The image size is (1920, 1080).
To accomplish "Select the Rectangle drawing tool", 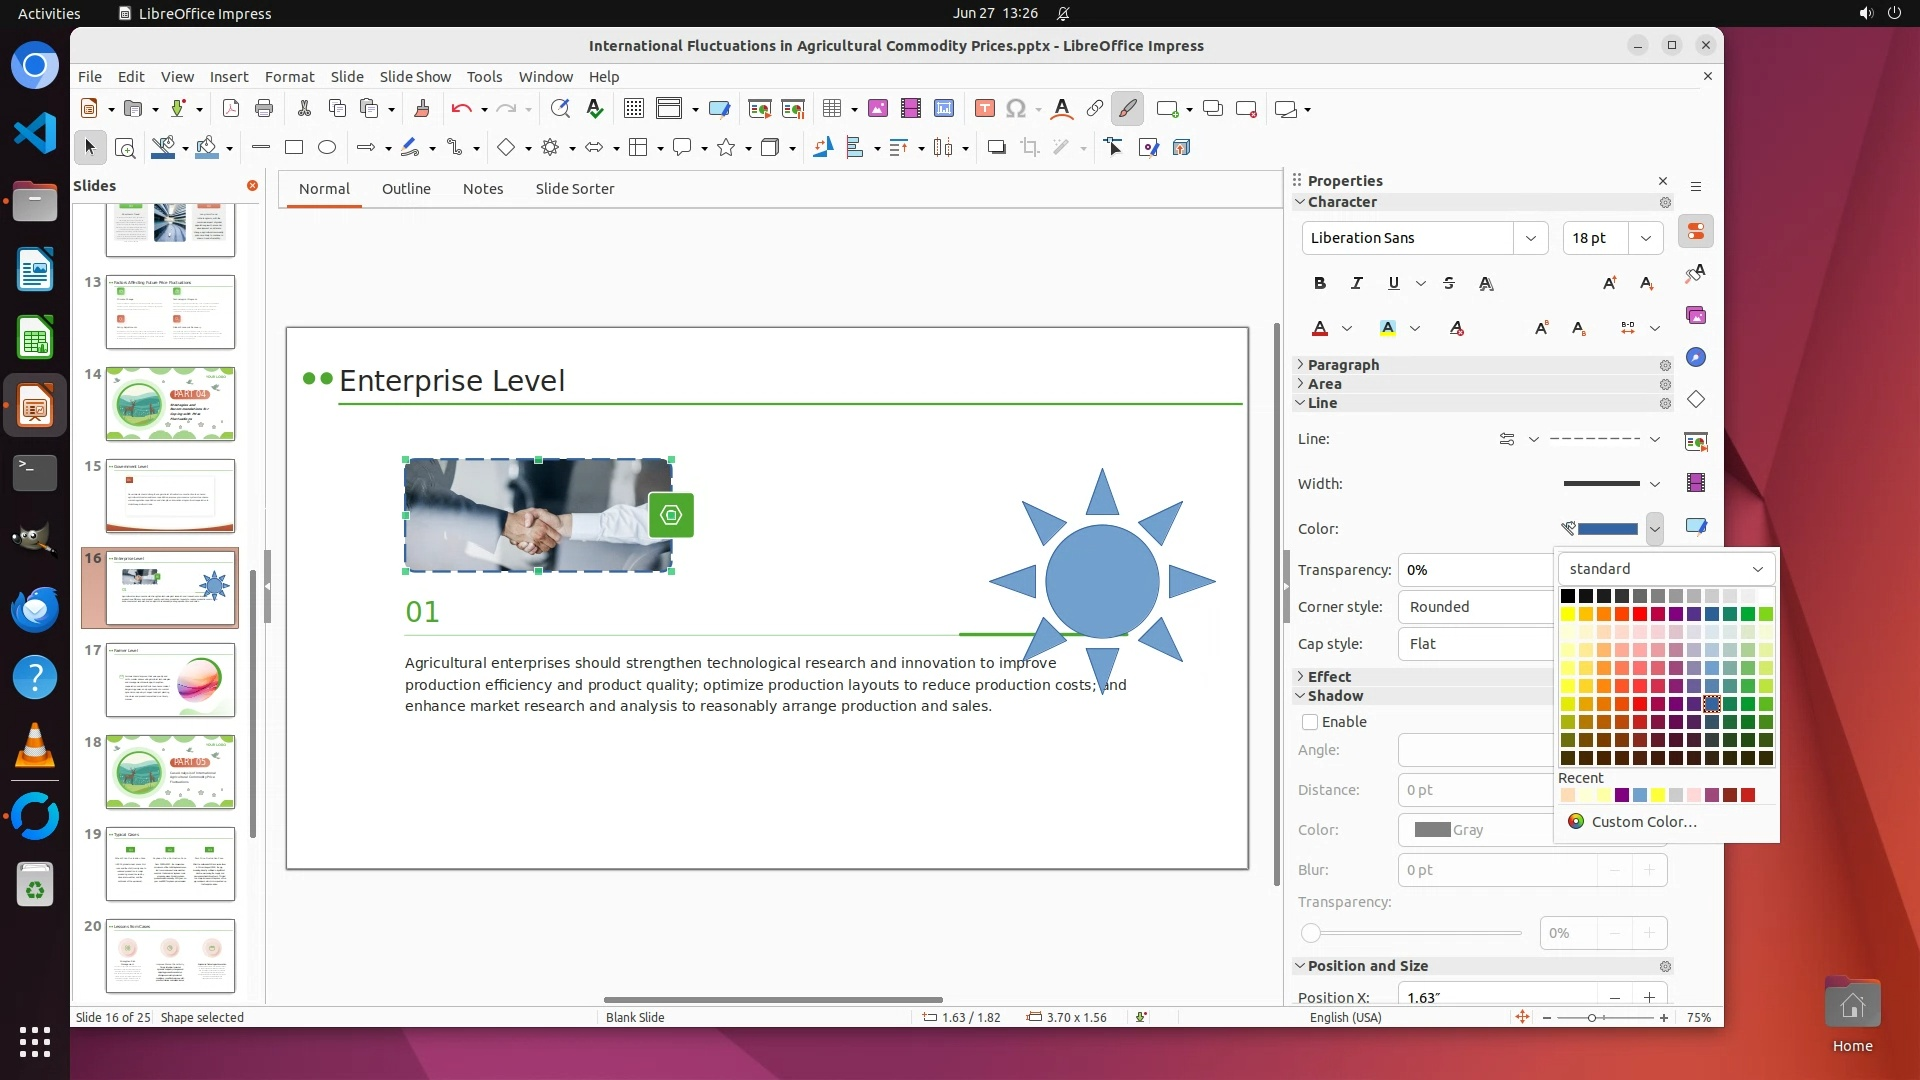I will point(293,148).
